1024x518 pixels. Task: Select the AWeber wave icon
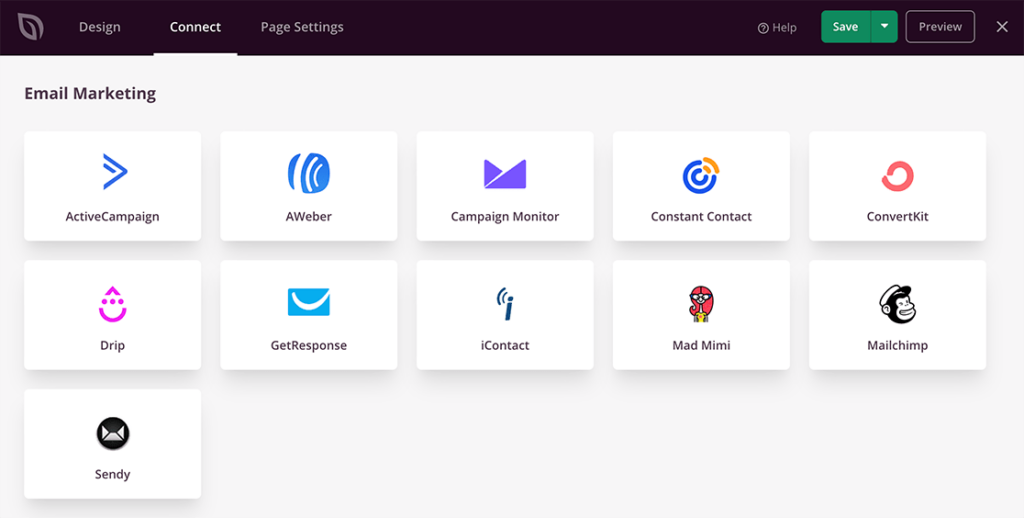[309, 173]
